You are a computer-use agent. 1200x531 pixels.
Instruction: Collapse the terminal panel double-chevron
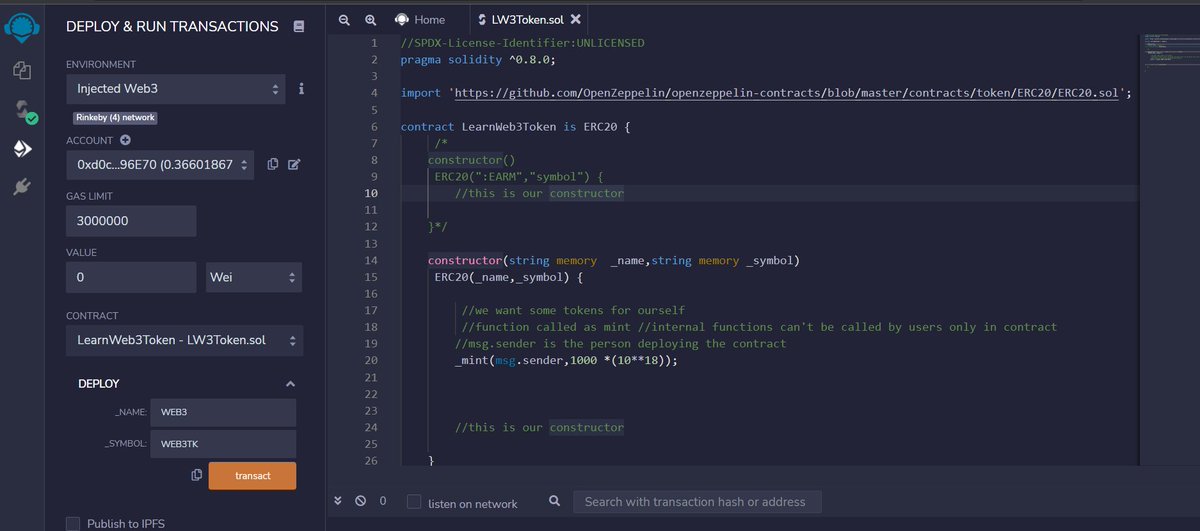click(x=338, y=501)
